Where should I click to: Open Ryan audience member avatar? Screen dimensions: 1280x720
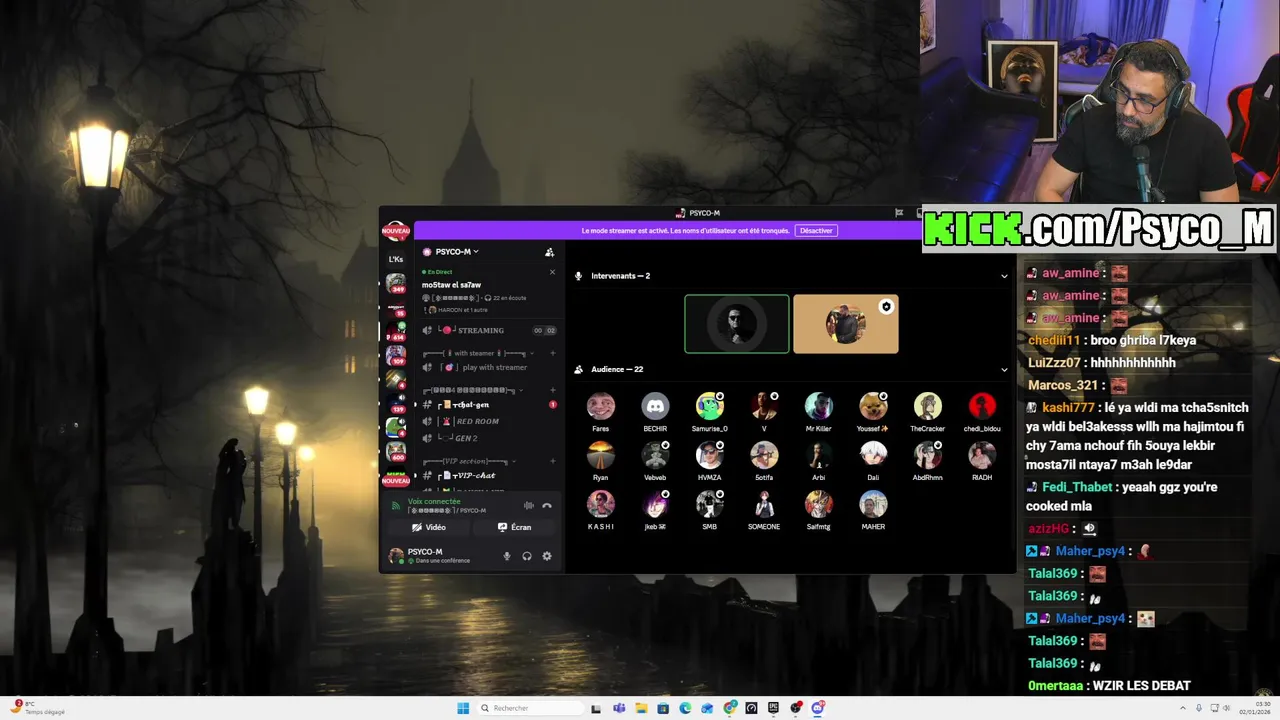coord(601,455)
